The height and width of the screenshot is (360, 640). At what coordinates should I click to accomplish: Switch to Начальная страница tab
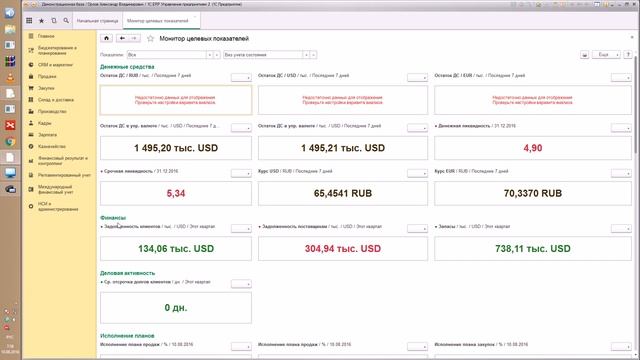(98, 21)
